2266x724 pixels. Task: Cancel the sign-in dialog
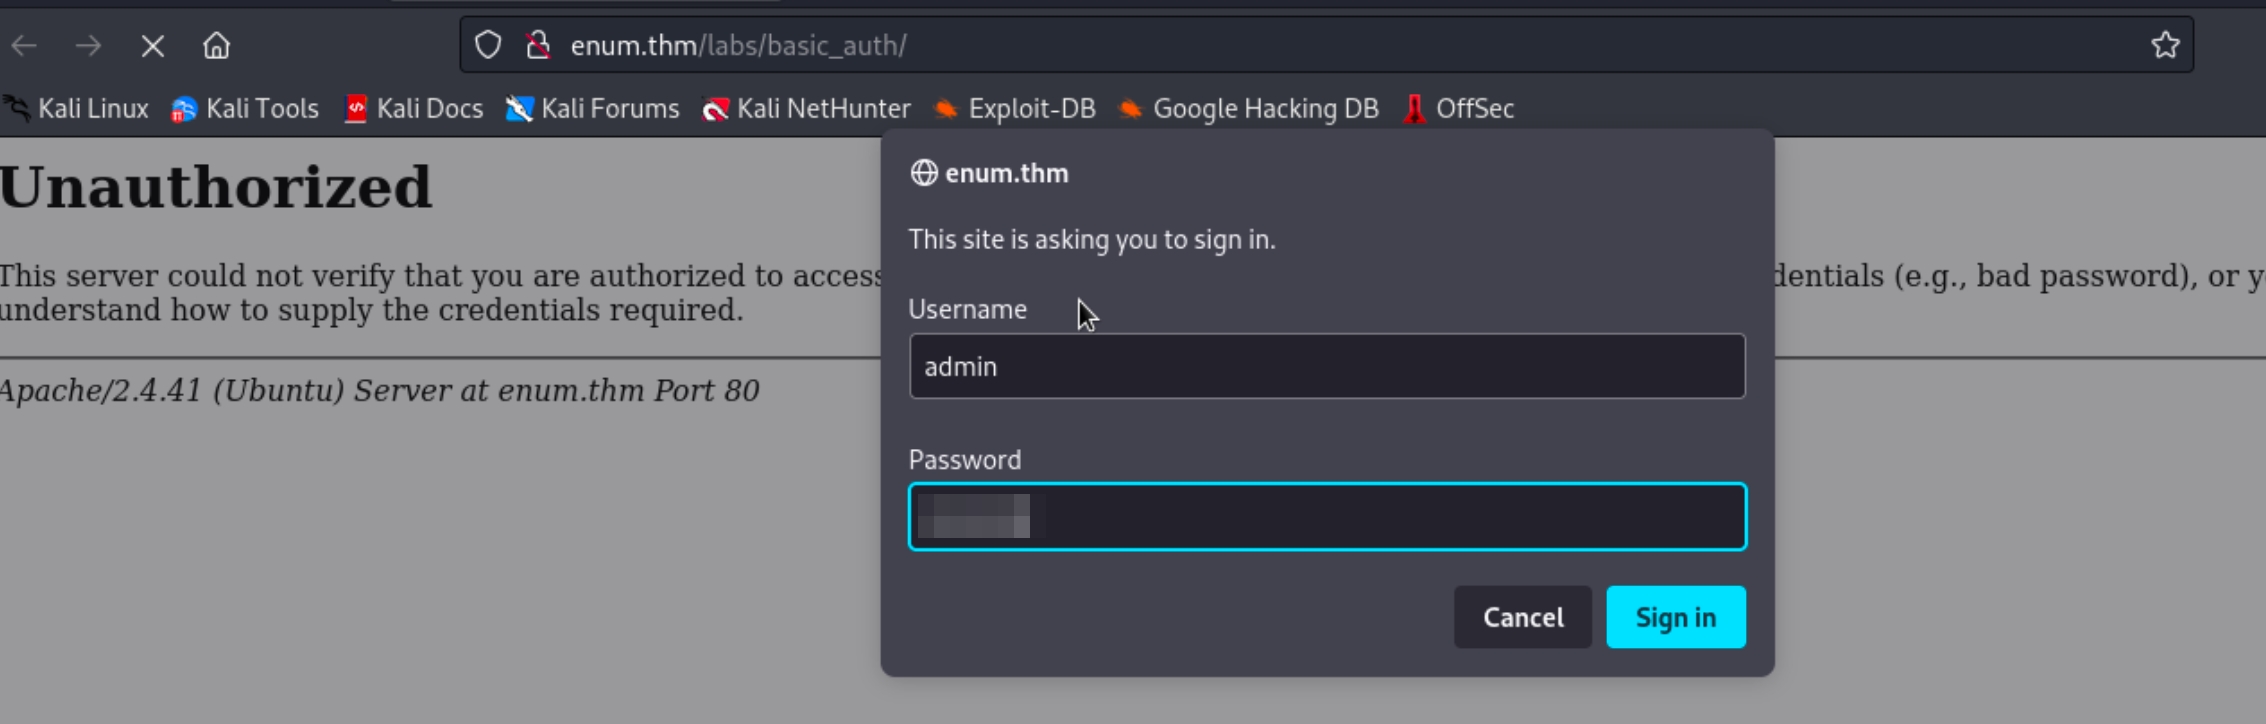[x=1522, y=618]
